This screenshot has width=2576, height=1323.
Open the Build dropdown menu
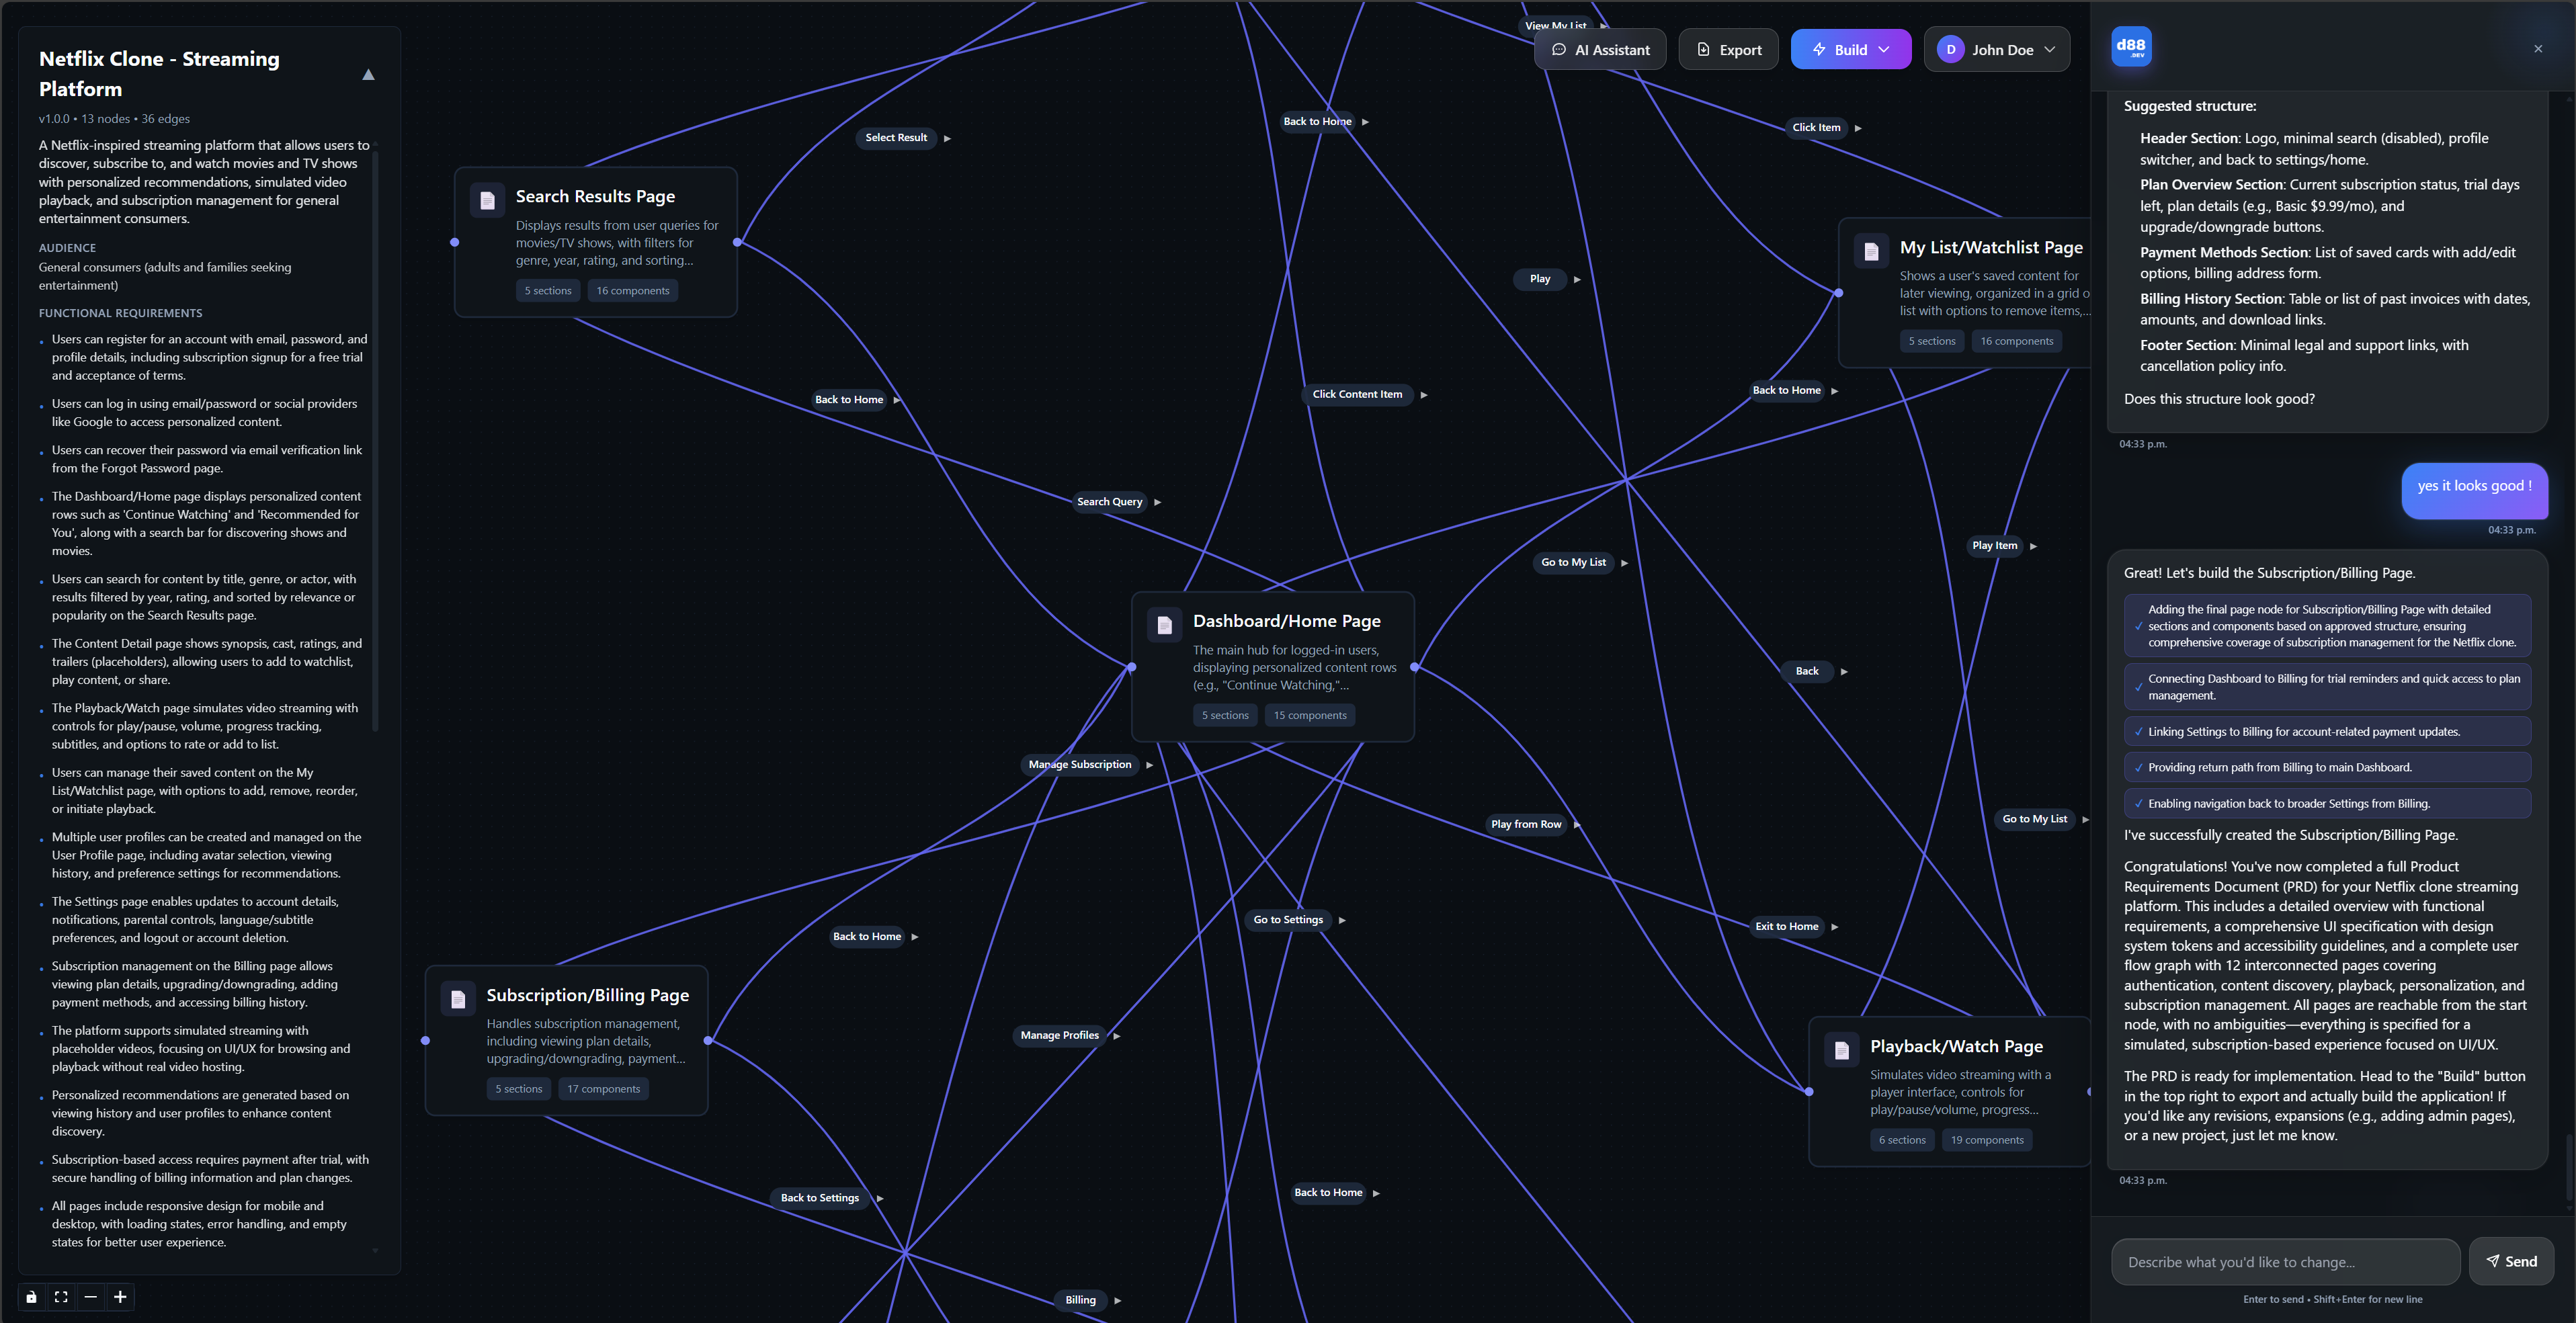pyautogui.click(x=1850, y=50)
